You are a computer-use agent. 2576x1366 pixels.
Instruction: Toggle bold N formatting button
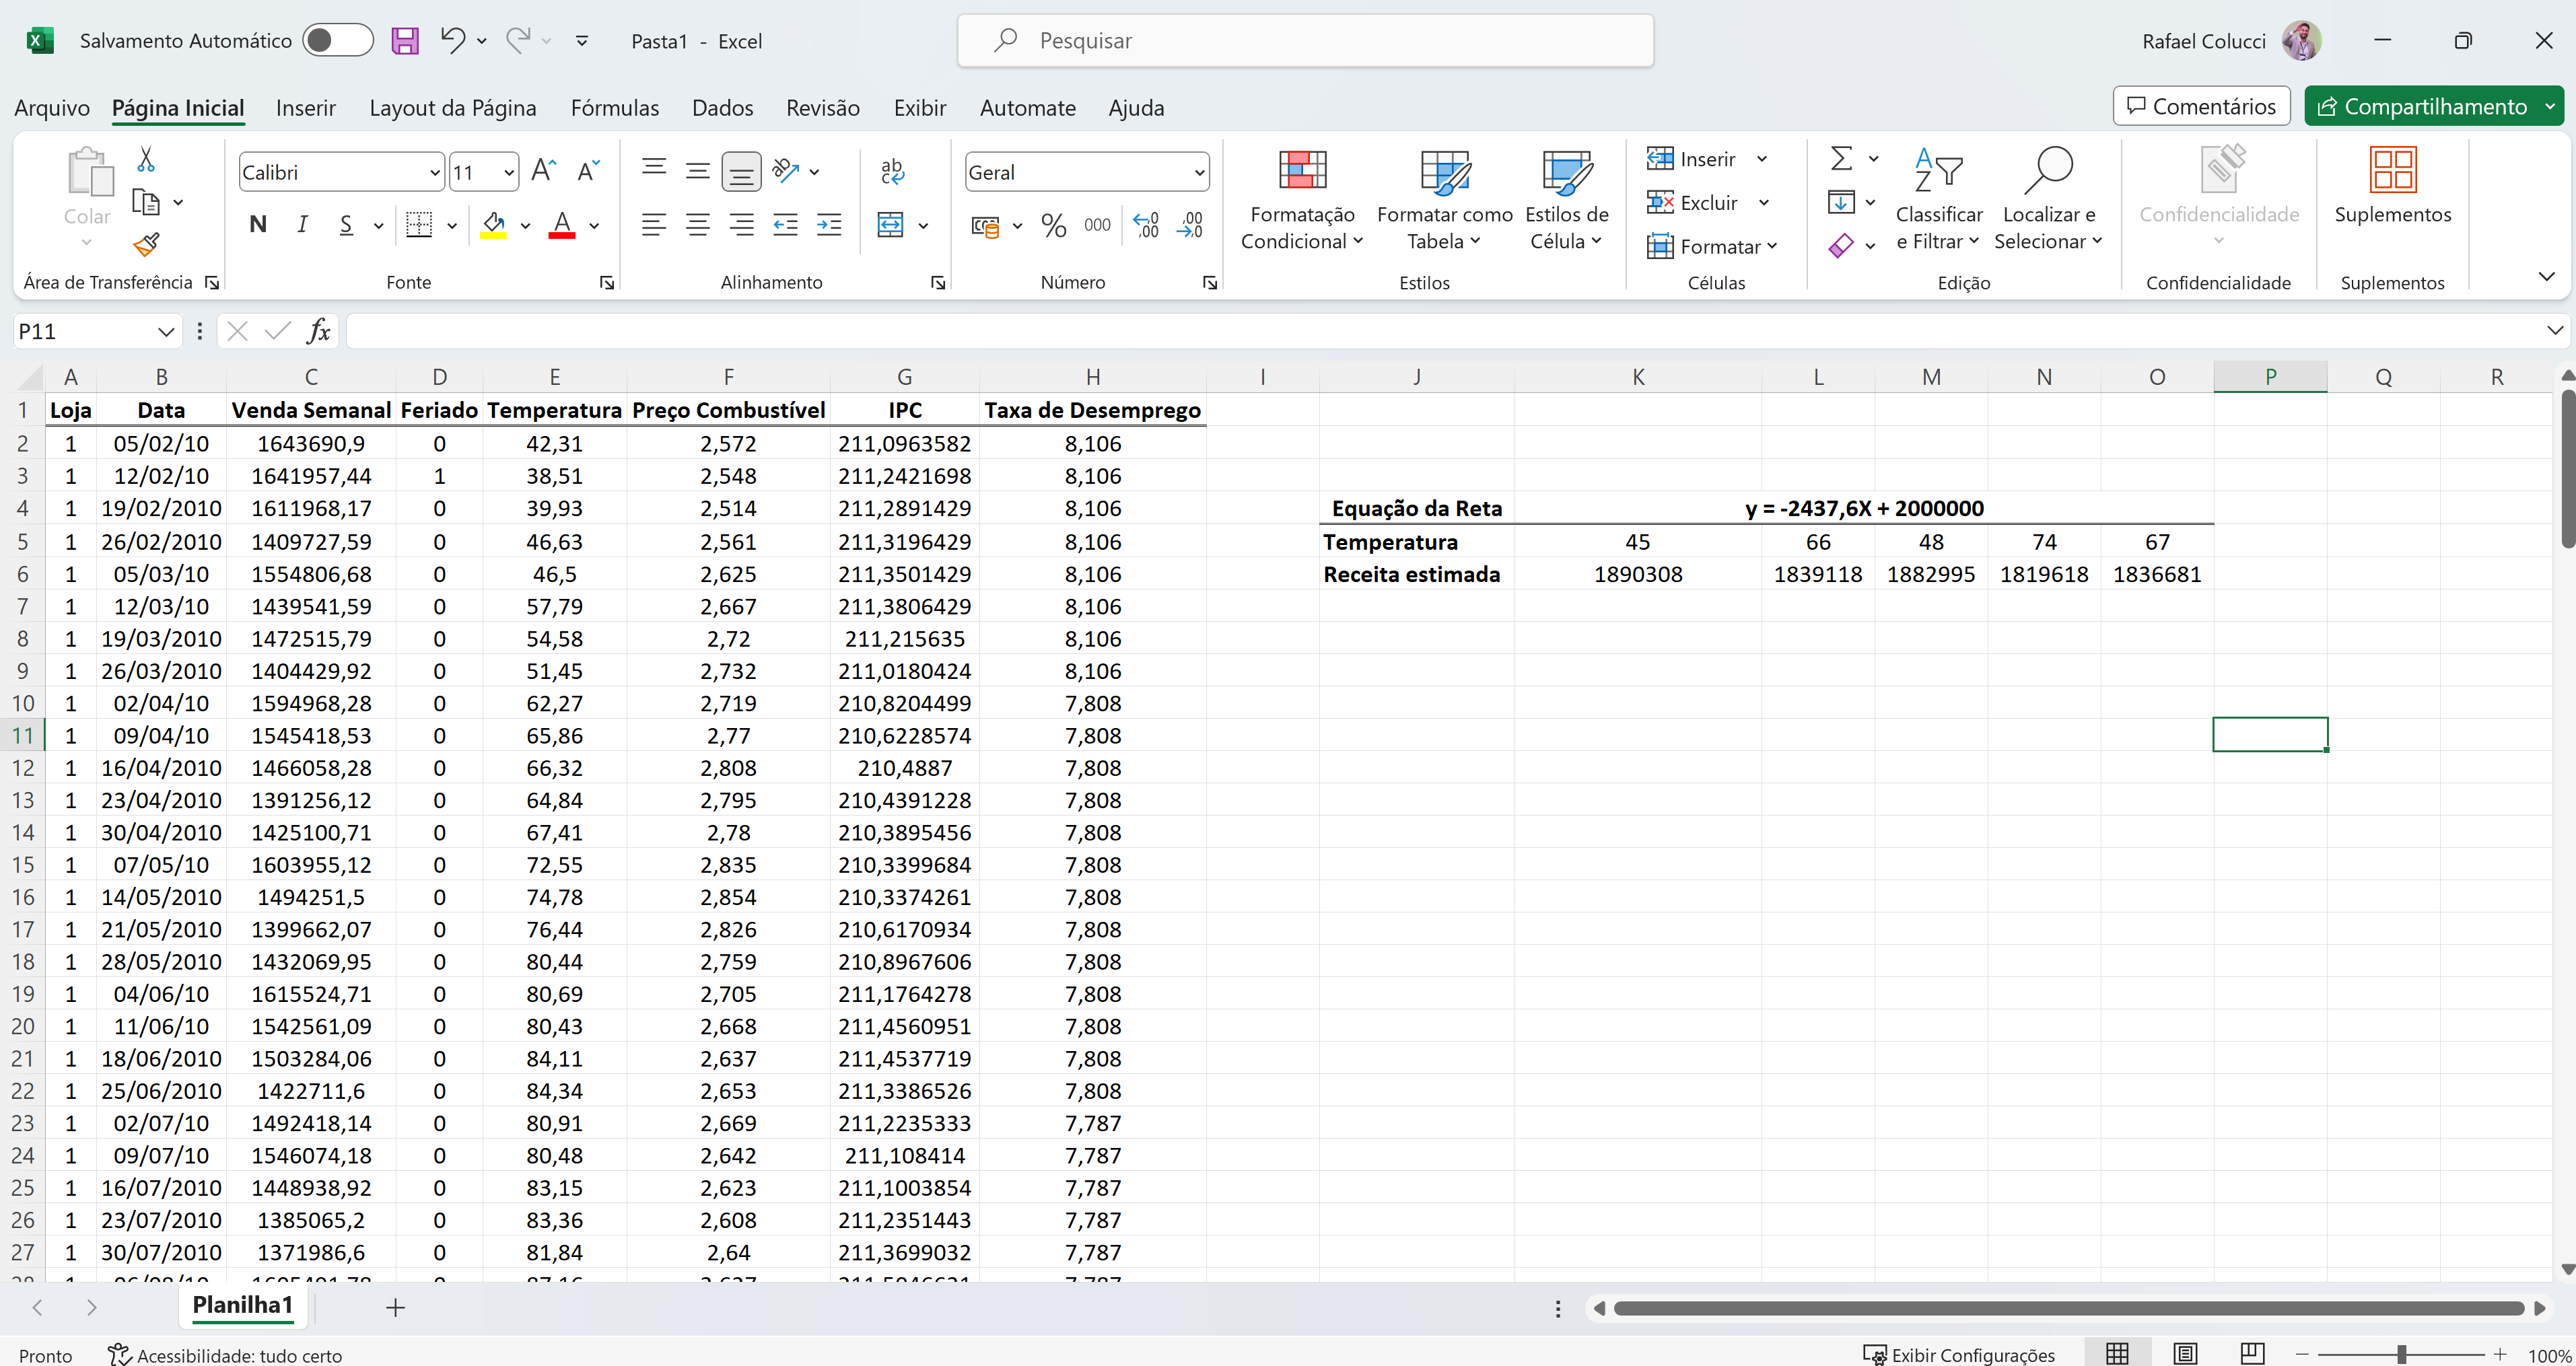click(258, 225)
